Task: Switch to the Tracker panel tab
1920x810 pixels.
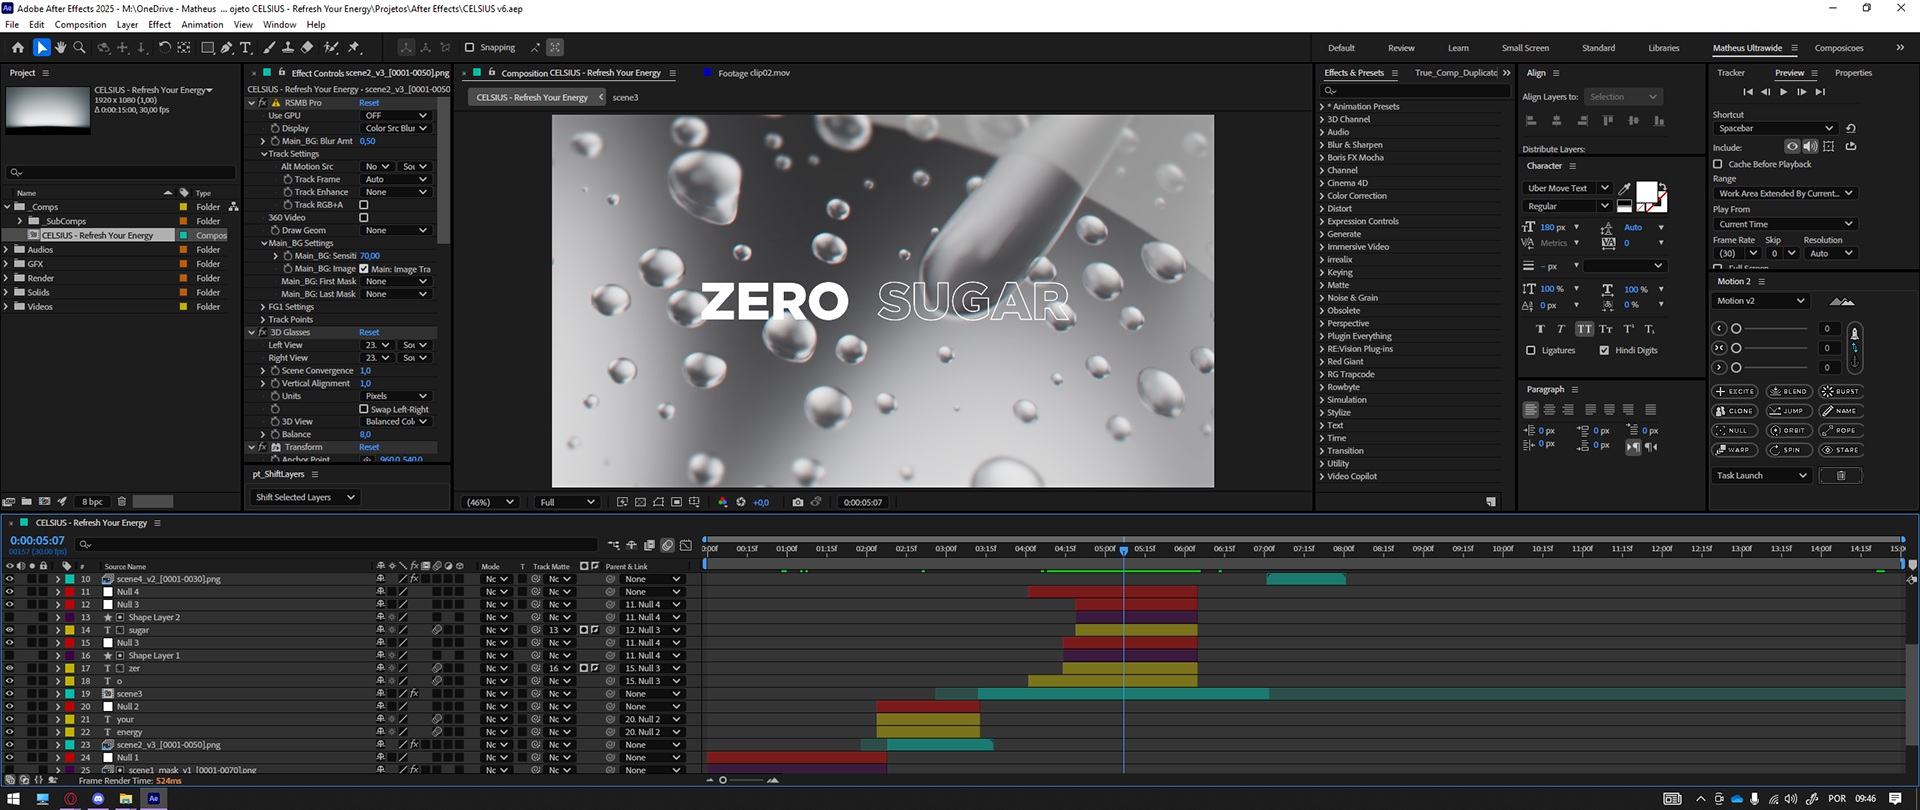Action: pos(1730,73)
